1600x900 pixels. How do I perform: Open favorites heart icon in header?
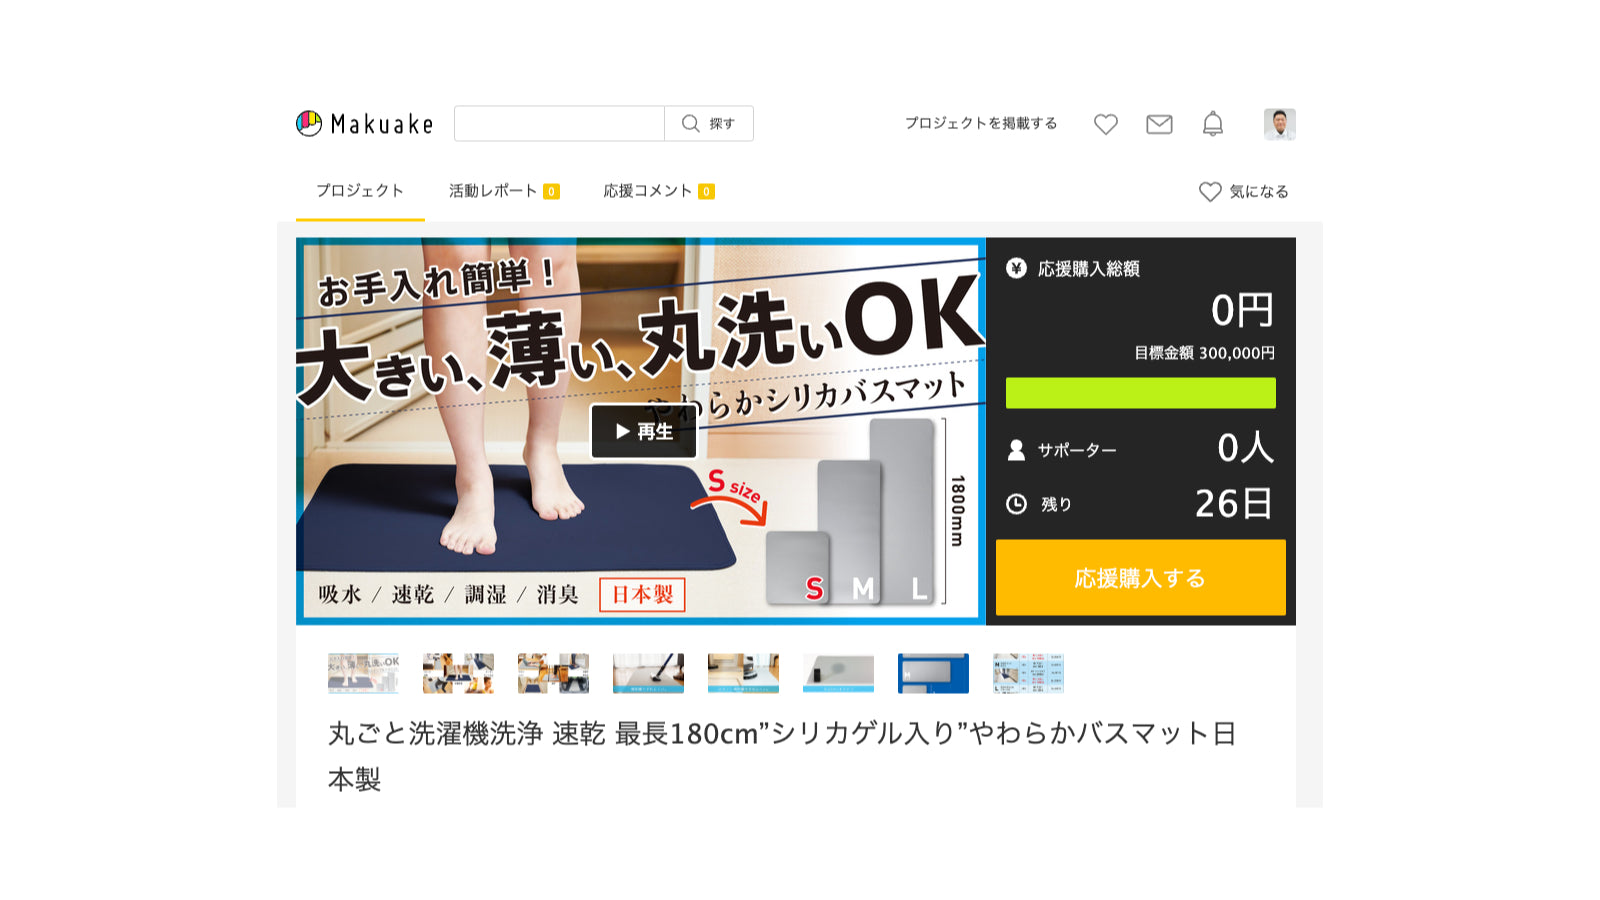1106,124
